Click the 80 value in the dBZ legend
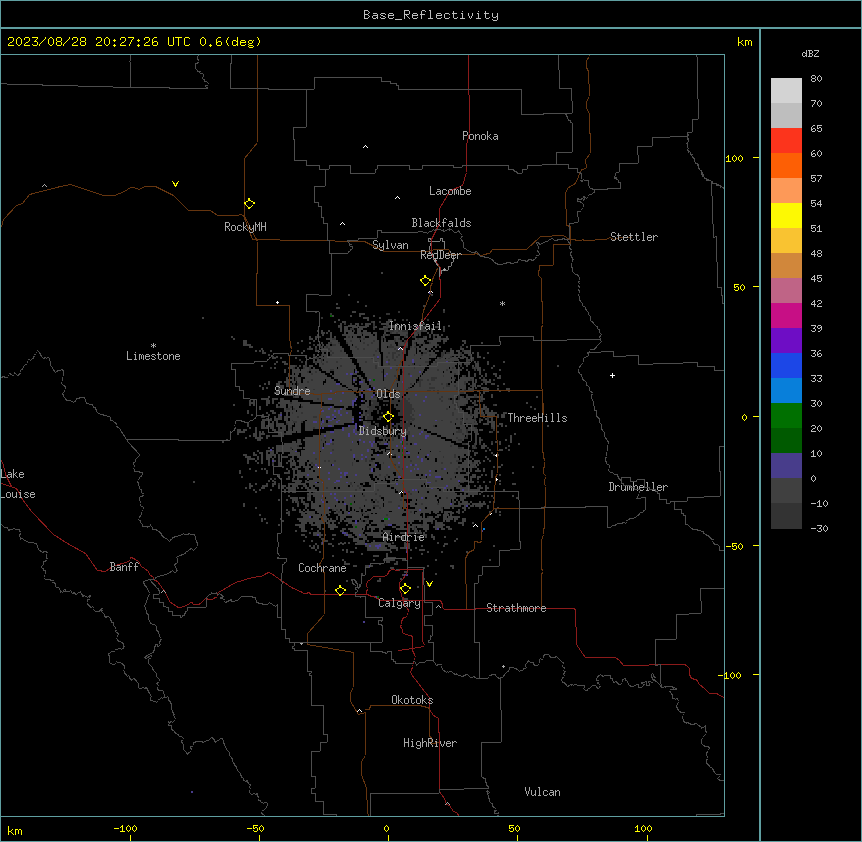 click(x=816, y=79)
